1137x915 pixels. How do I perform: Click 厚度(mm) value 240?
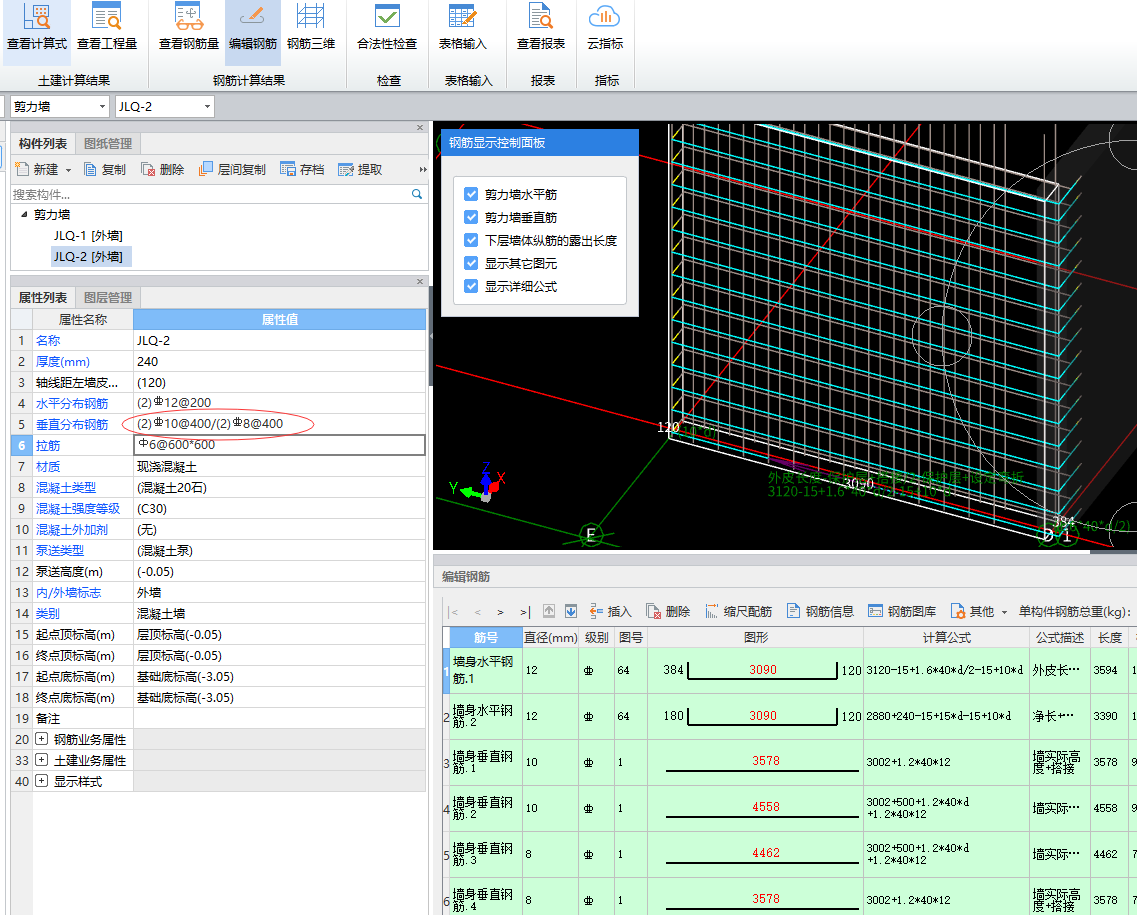280,361
